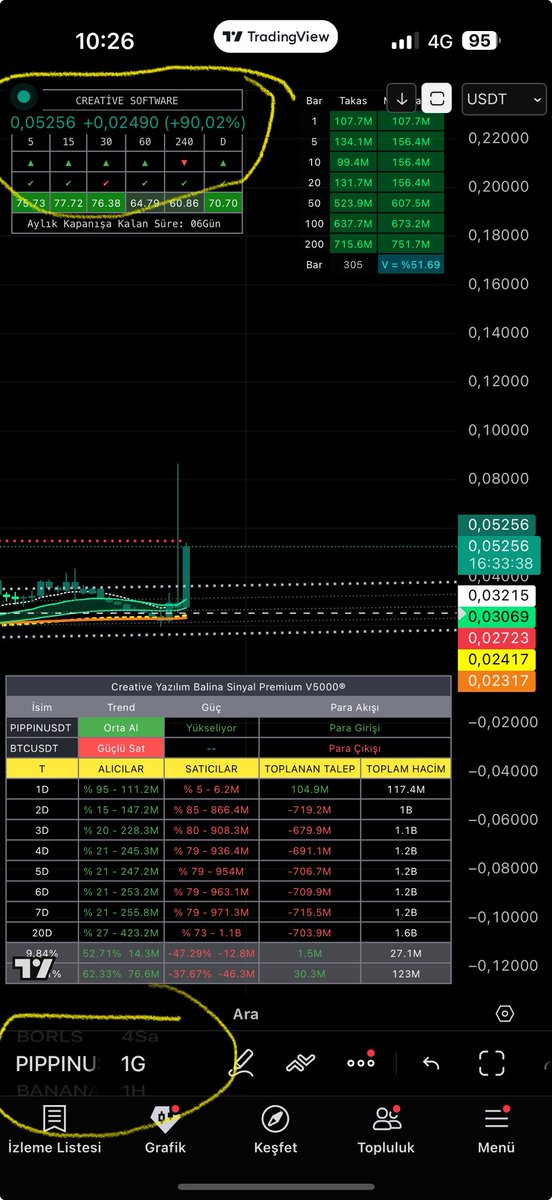This screenshot has width=552, height=1200.
Task: Tap -719.2M in the 2D row
Action: (x=310, y=810)
